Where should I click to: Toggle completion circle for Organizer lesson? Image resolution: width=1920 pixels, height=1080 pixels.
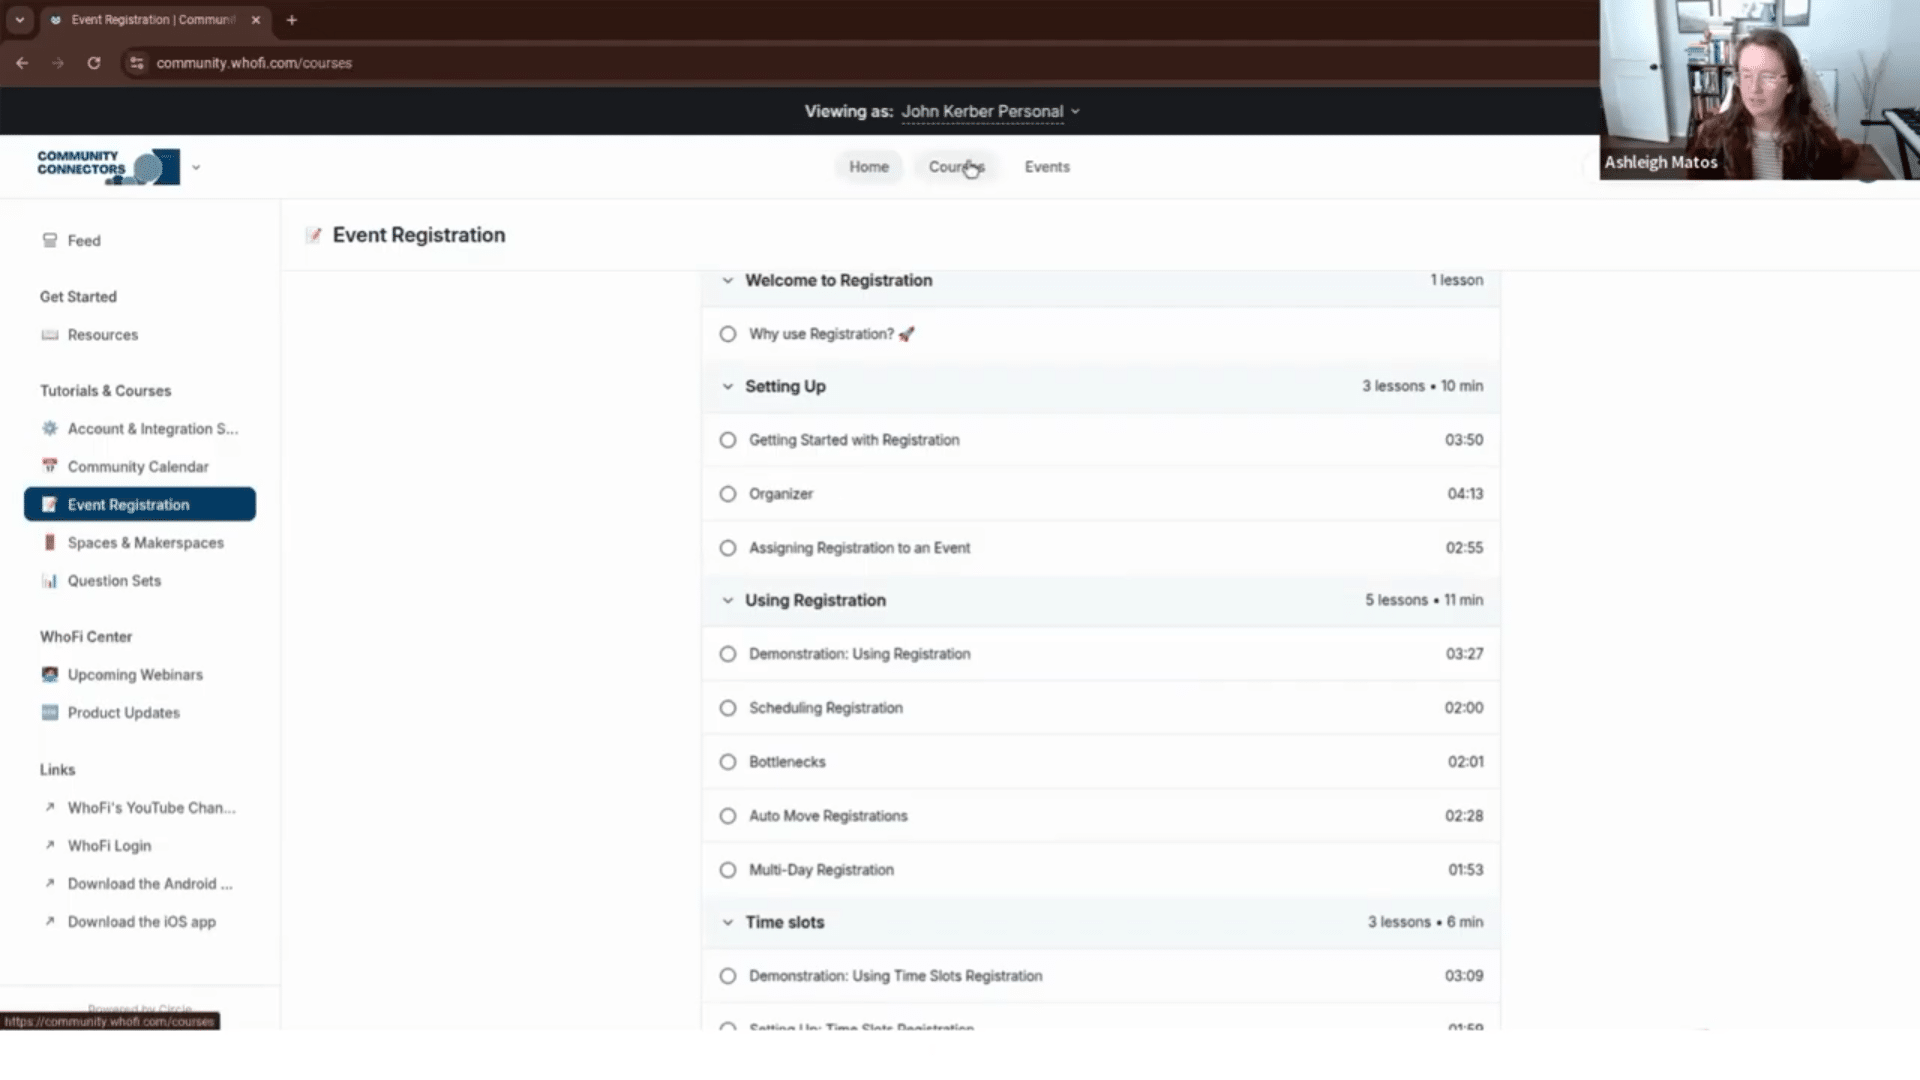728,494
